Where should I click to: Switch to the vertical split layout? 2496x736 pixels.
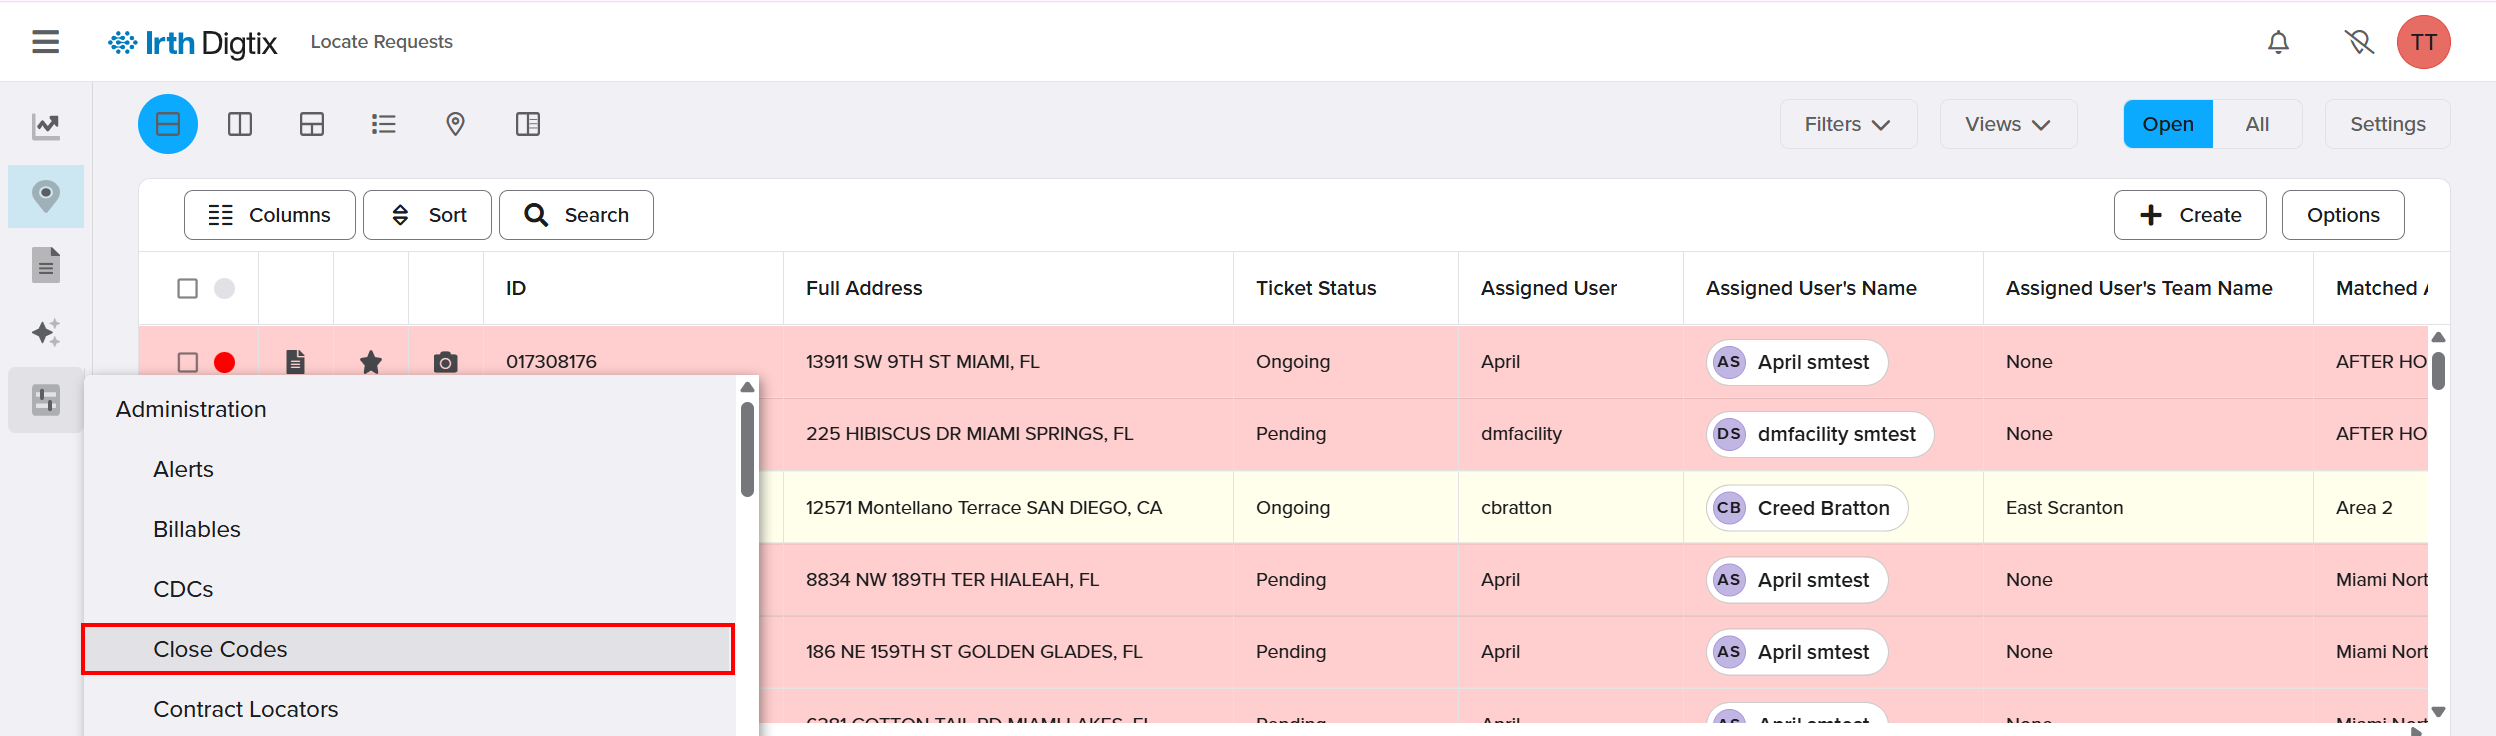pyautogui.click(x=240, y=124)
